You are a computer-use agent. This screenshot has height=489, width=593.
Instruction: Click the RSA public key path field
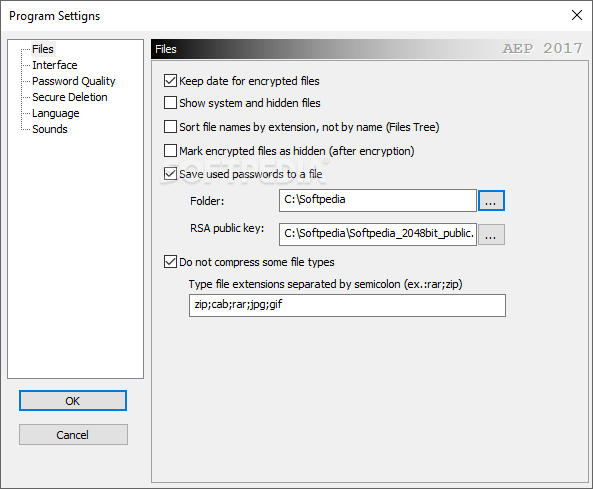pos(377,234)
